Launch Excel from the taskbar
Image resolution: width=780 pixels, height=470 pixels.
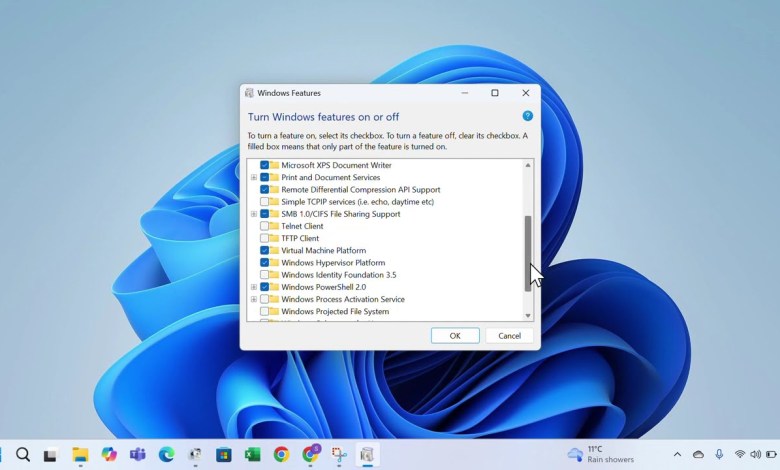pos(252,454)
